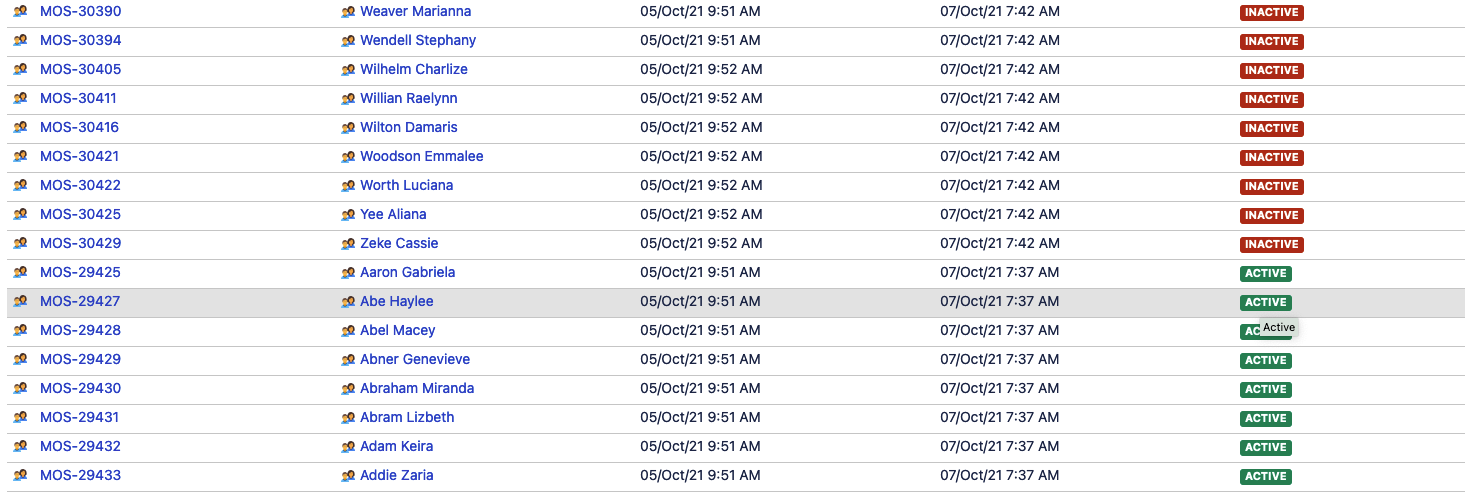The height and width of the screenshot is (495, 1465).
Task: Click the issue type icon beside MOS-30416
Action: (x=20, y=128)
